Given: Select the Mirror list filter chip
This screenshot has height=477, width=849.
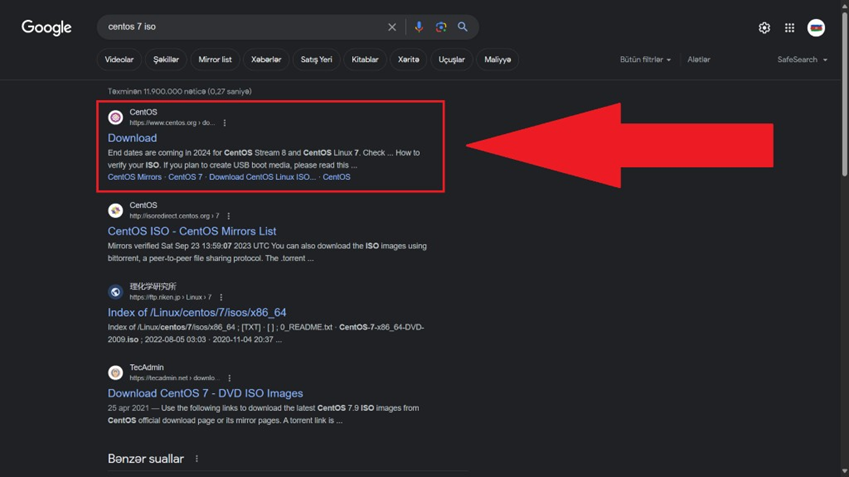Looking at the screenshot, I should [215, 60].
